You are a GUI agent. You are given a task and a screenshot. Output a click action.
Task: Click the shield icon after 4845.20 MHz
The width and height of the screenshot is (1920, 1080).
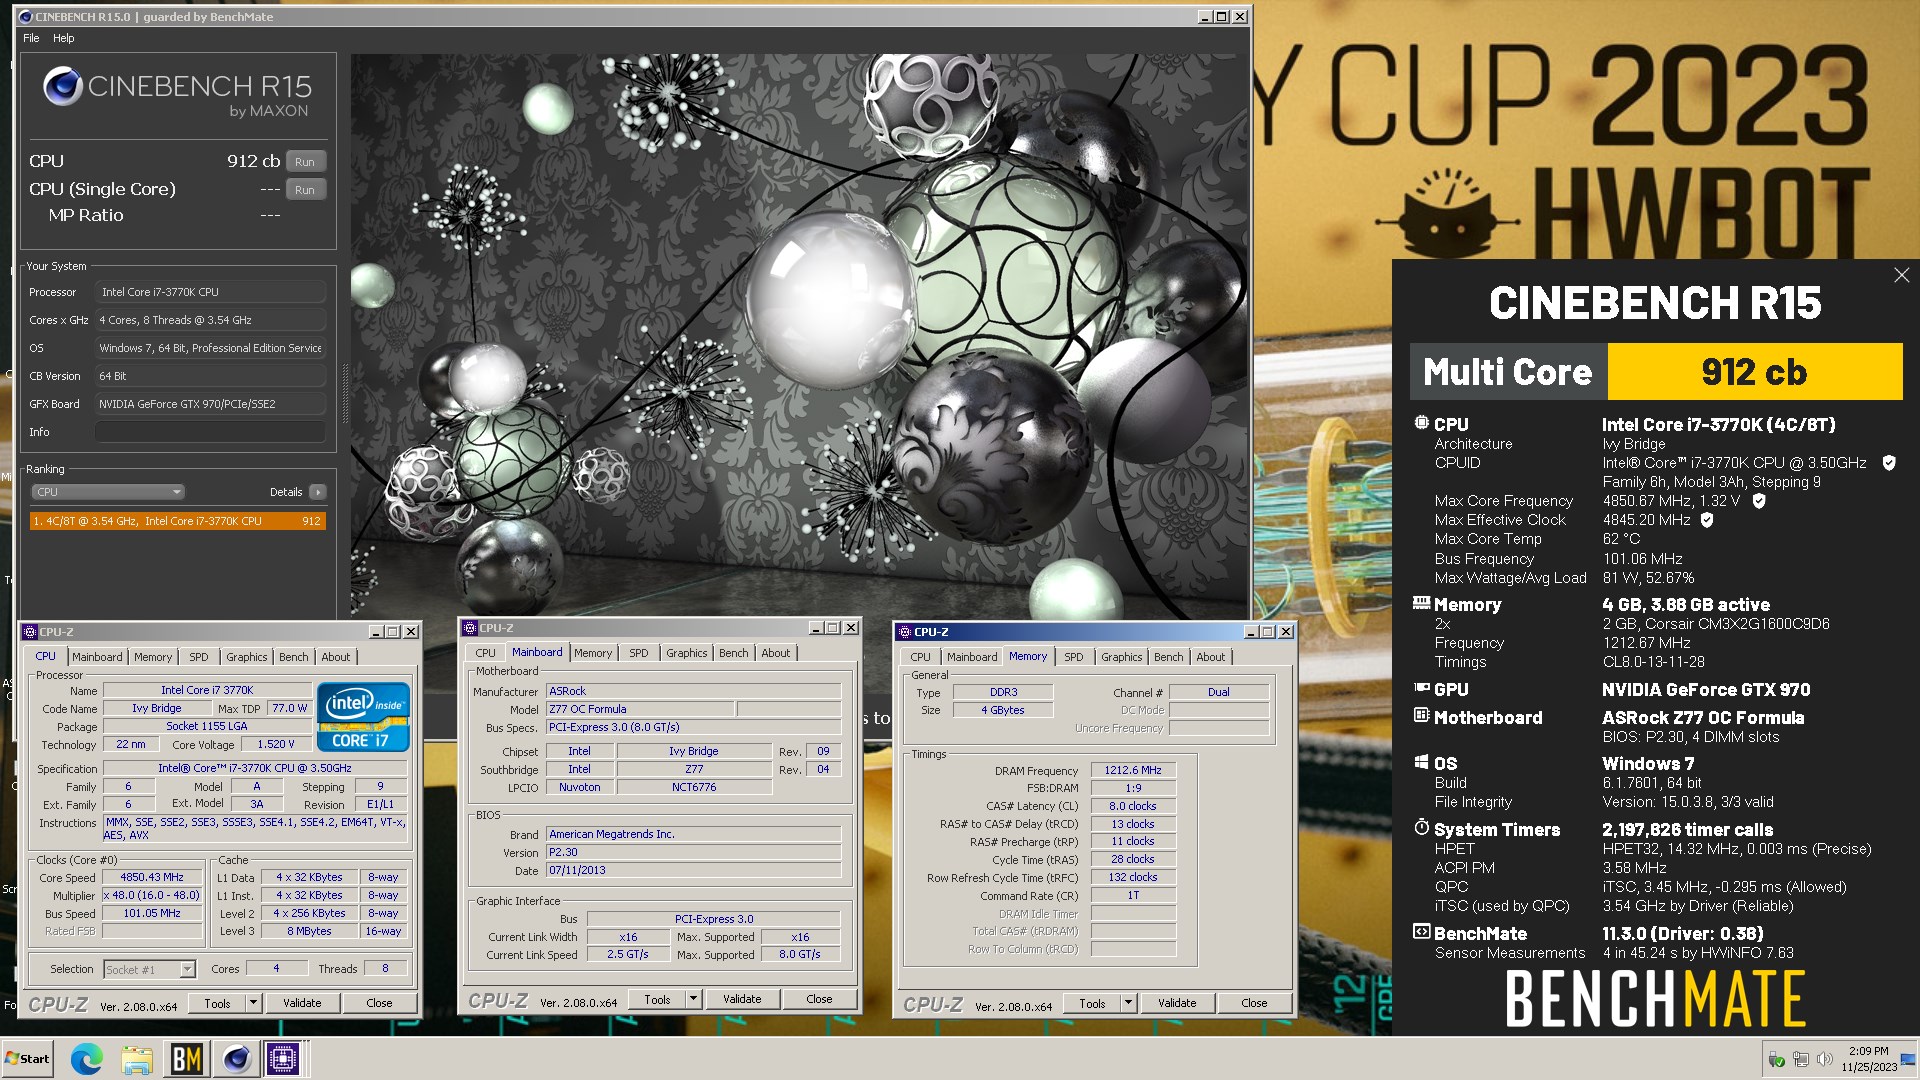[x=1707, y=520]
